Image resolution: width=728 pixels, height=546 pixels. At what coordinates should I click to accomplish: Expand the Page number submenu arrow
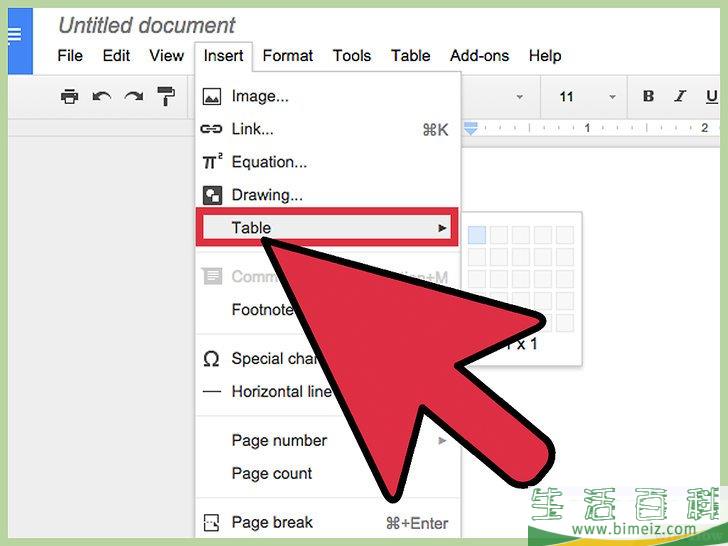[442, 440]
